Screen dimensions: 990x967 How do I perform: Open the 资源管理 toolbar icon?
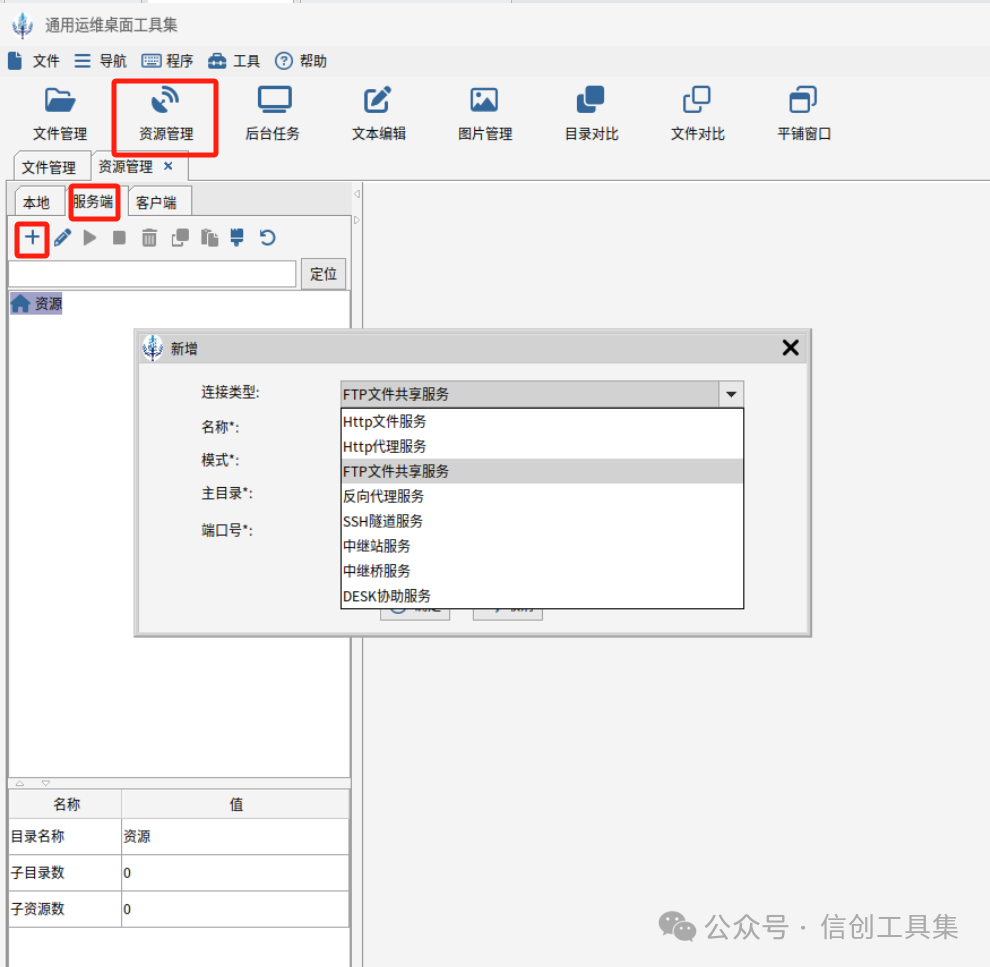tap(165, 101)
